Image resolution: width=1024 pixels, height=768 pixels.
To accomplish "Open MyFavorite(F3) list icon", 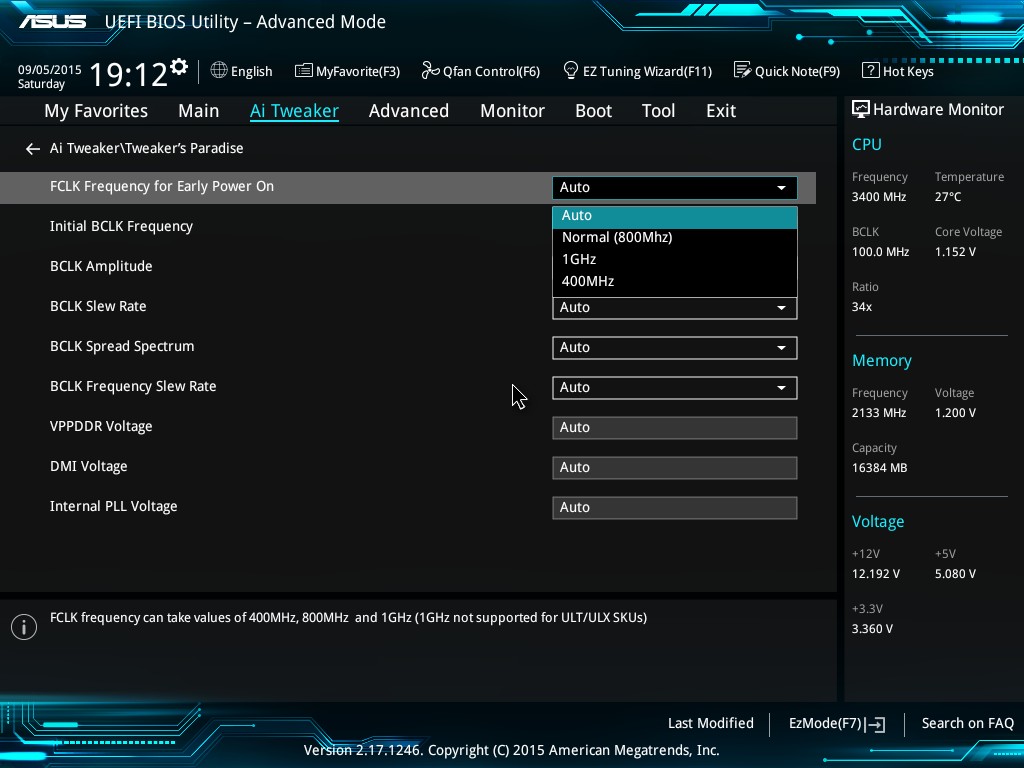I will [304, 71].
